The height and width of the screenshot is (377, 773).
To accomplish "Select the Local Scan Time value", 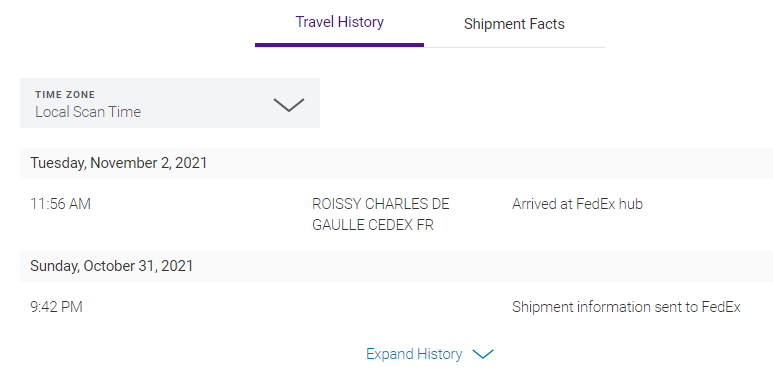I will [x=88, y=112].
